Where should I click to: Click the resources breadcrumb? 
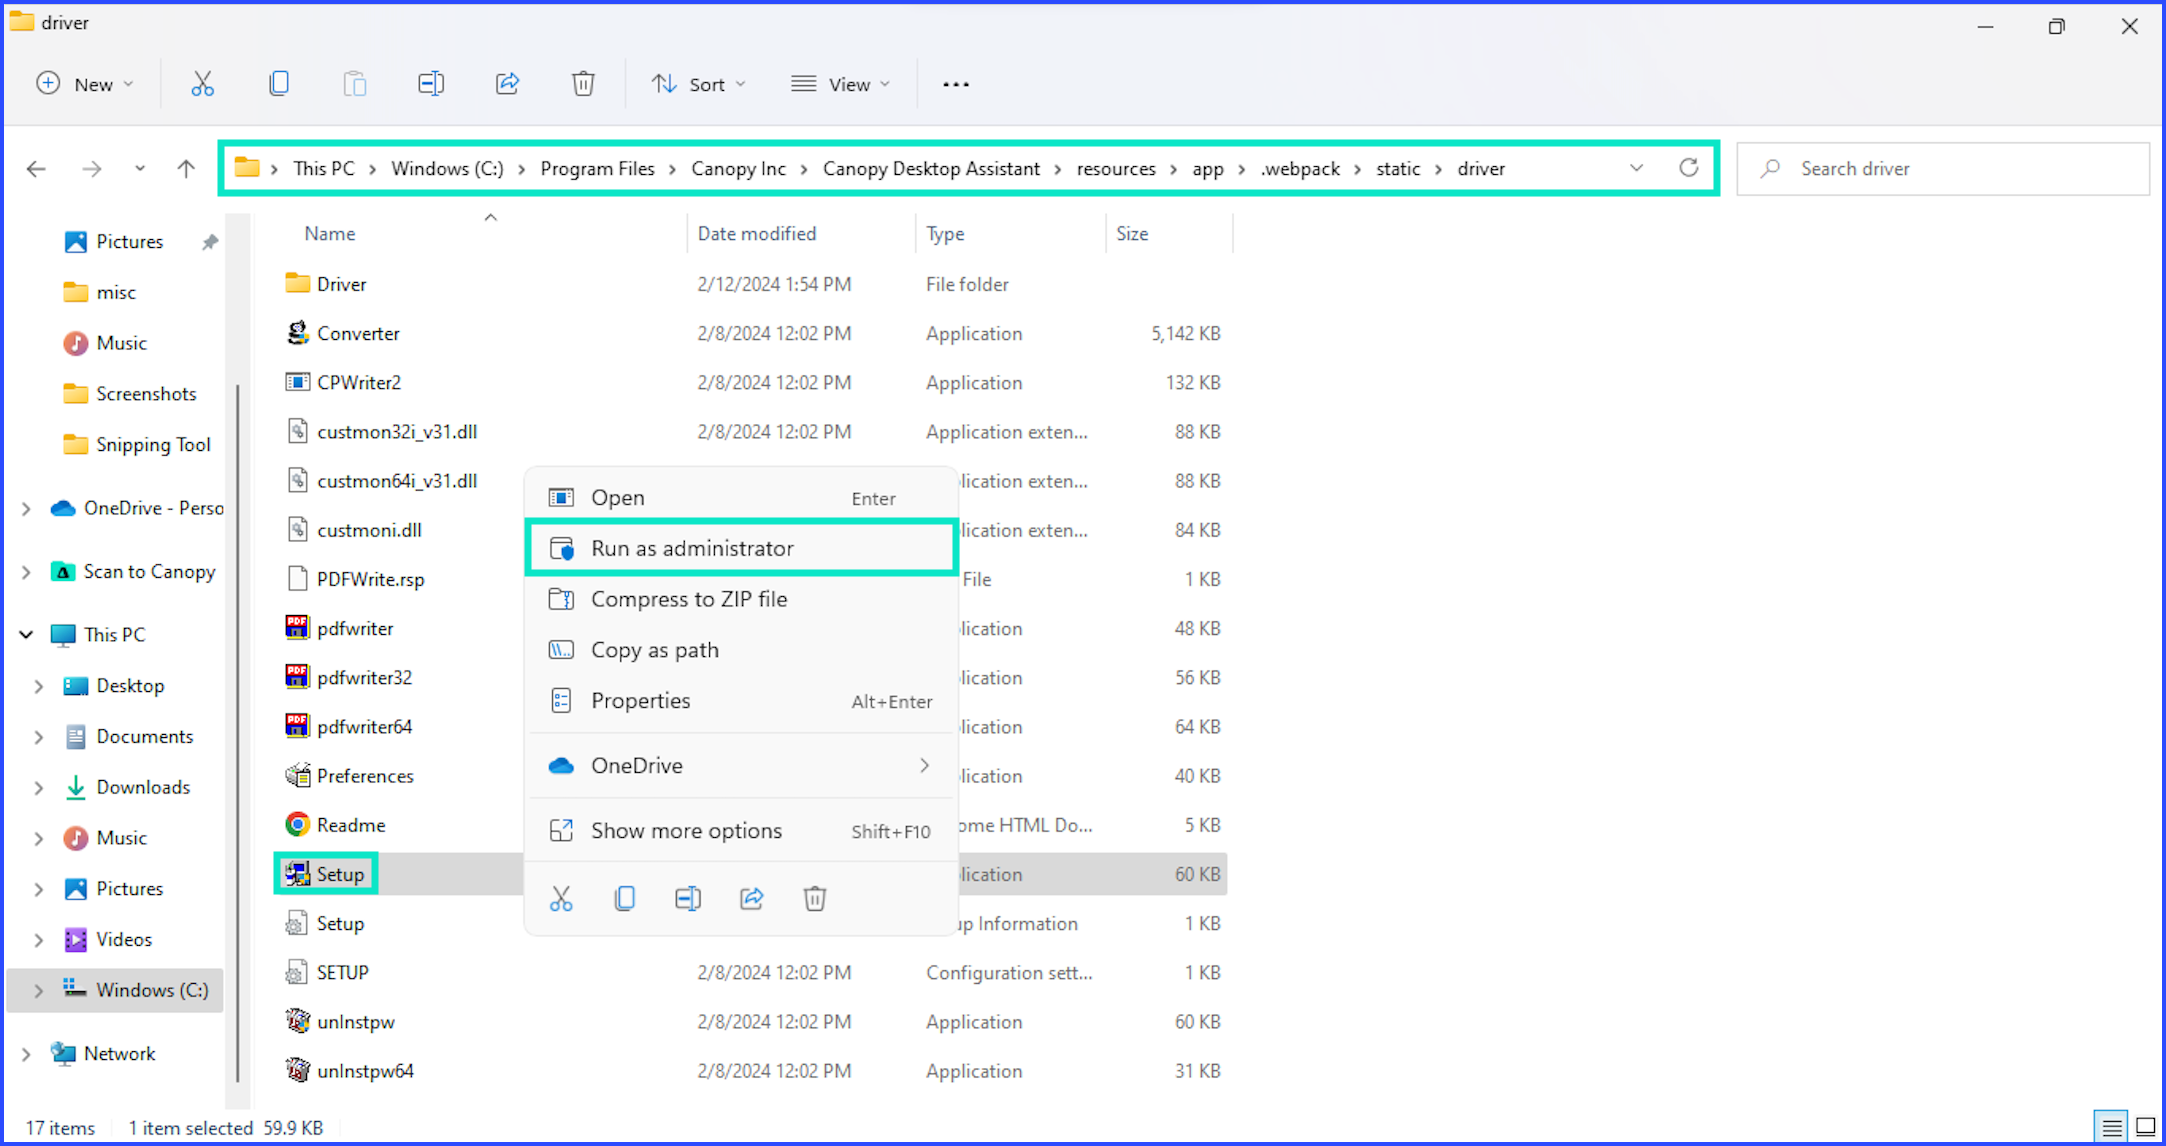pos(1116,169)
